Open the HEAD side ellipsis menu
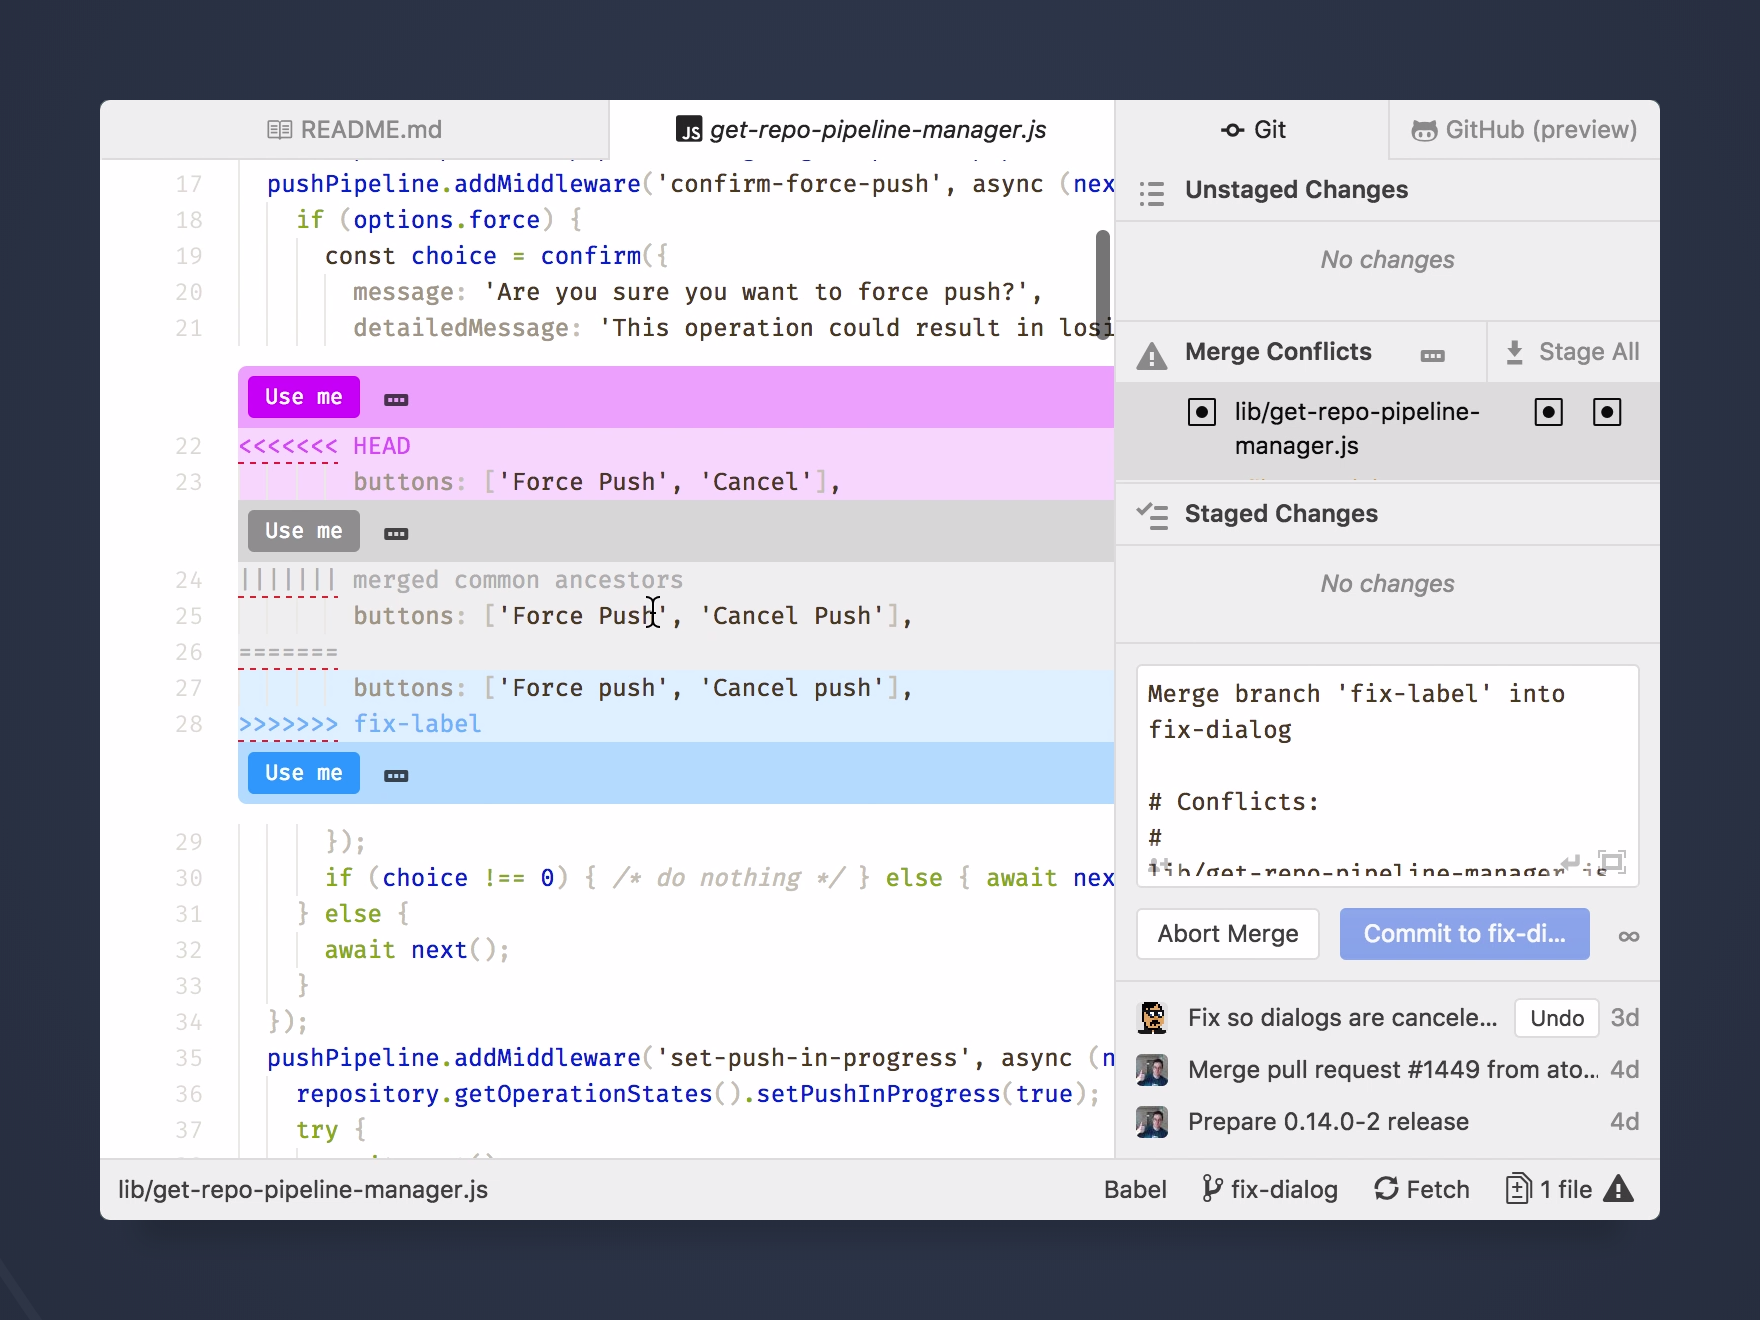 click(x=396, y=399)
